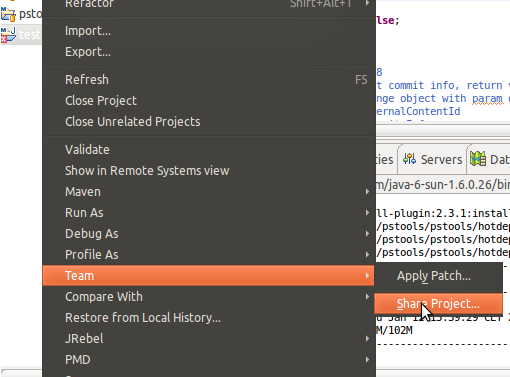
Task: Open Show in Remote Systems view
Action: pos(209,171)
